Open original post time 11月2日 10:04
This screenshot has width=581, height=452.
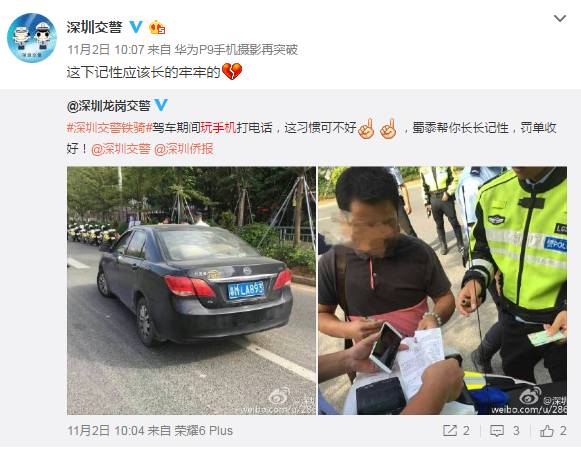[106, 431]
